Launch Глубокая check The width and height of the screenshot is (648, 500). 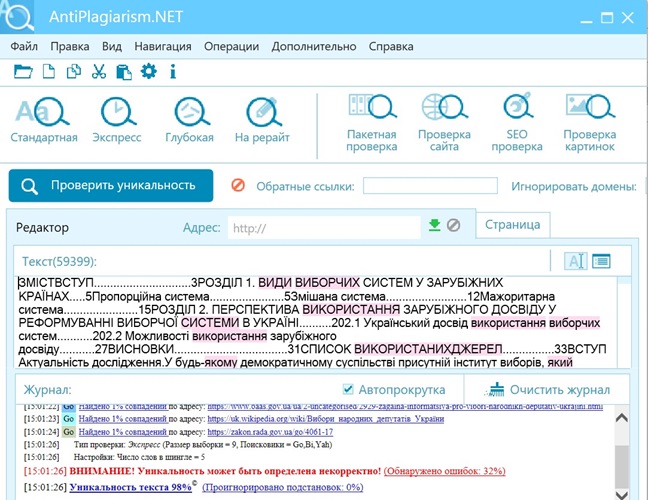tap(190, 120)
